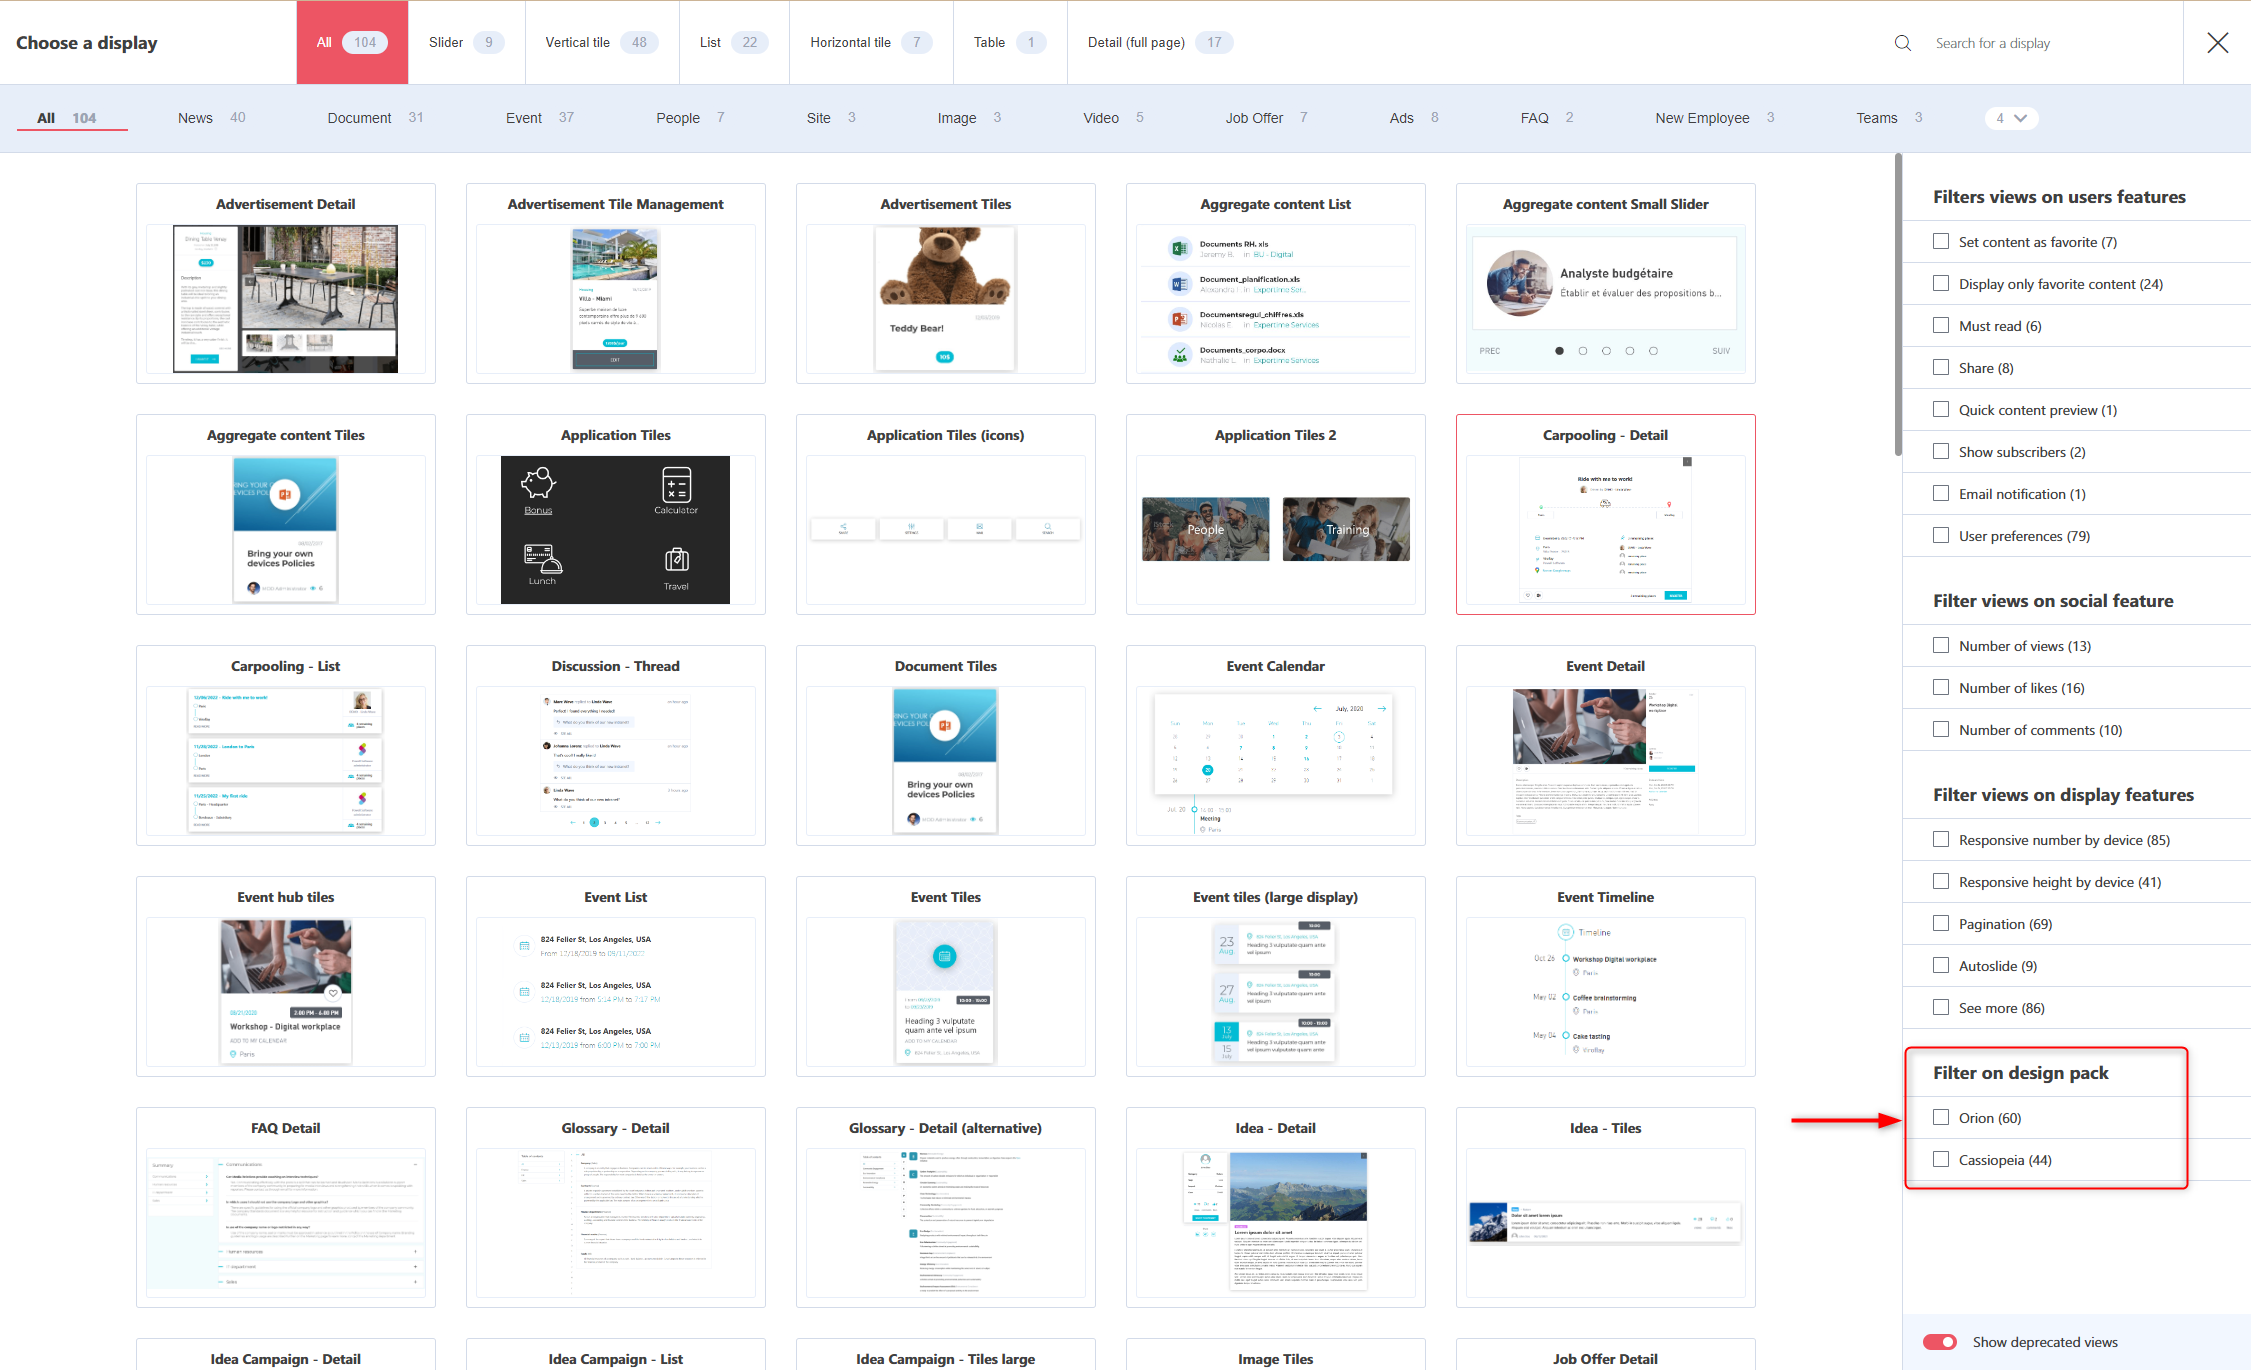
Task: Check User preferences (79) filter
Action: [1941, 535]
